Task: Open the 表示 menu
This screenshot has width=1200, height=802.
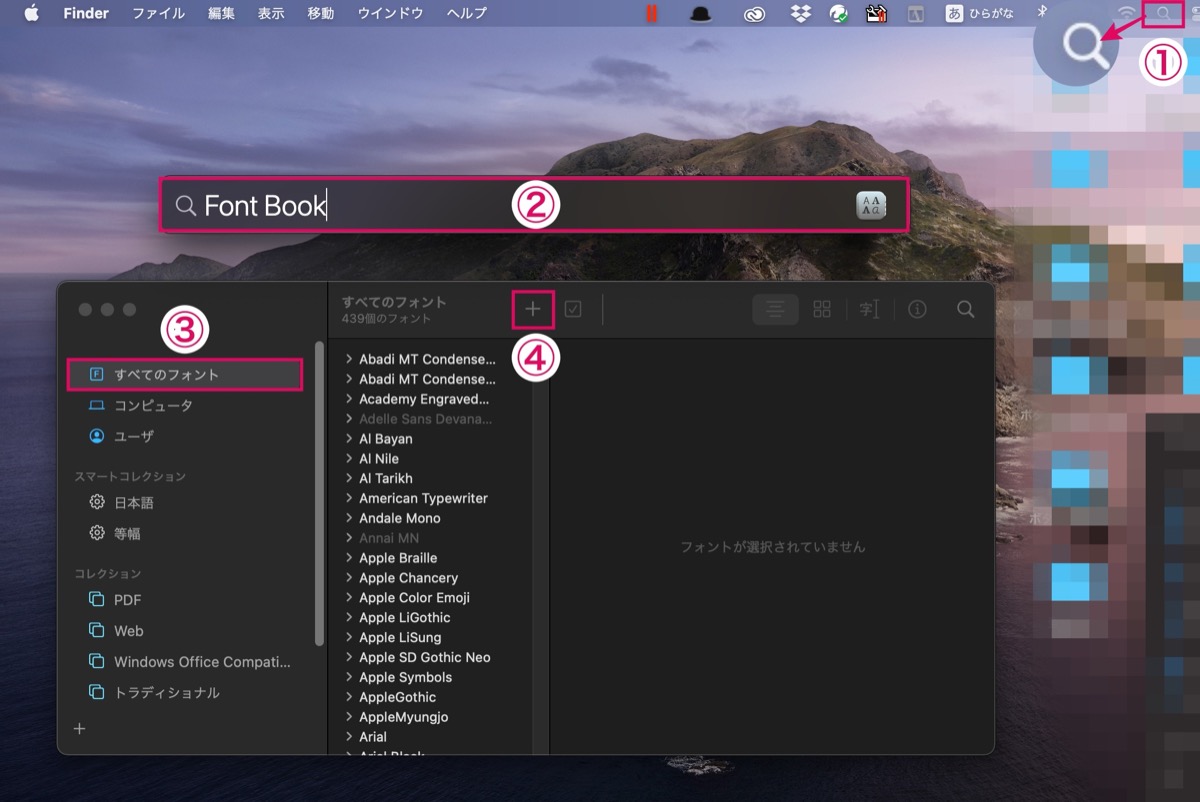Action: coord(271,13)
